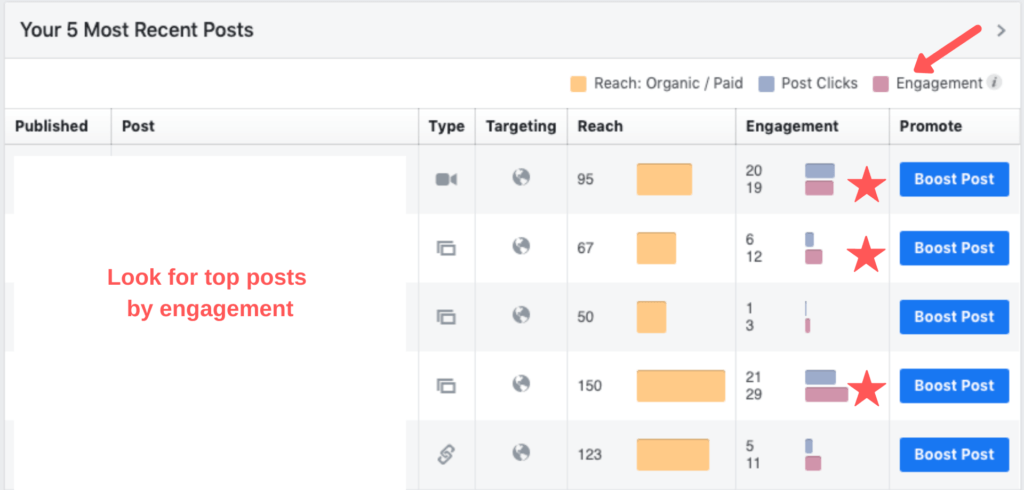Image resolution: width=1024 pixels, height=490 pixels.
Task: Expand recent posts with the header chevron
Action: [x=1001, y=31]
